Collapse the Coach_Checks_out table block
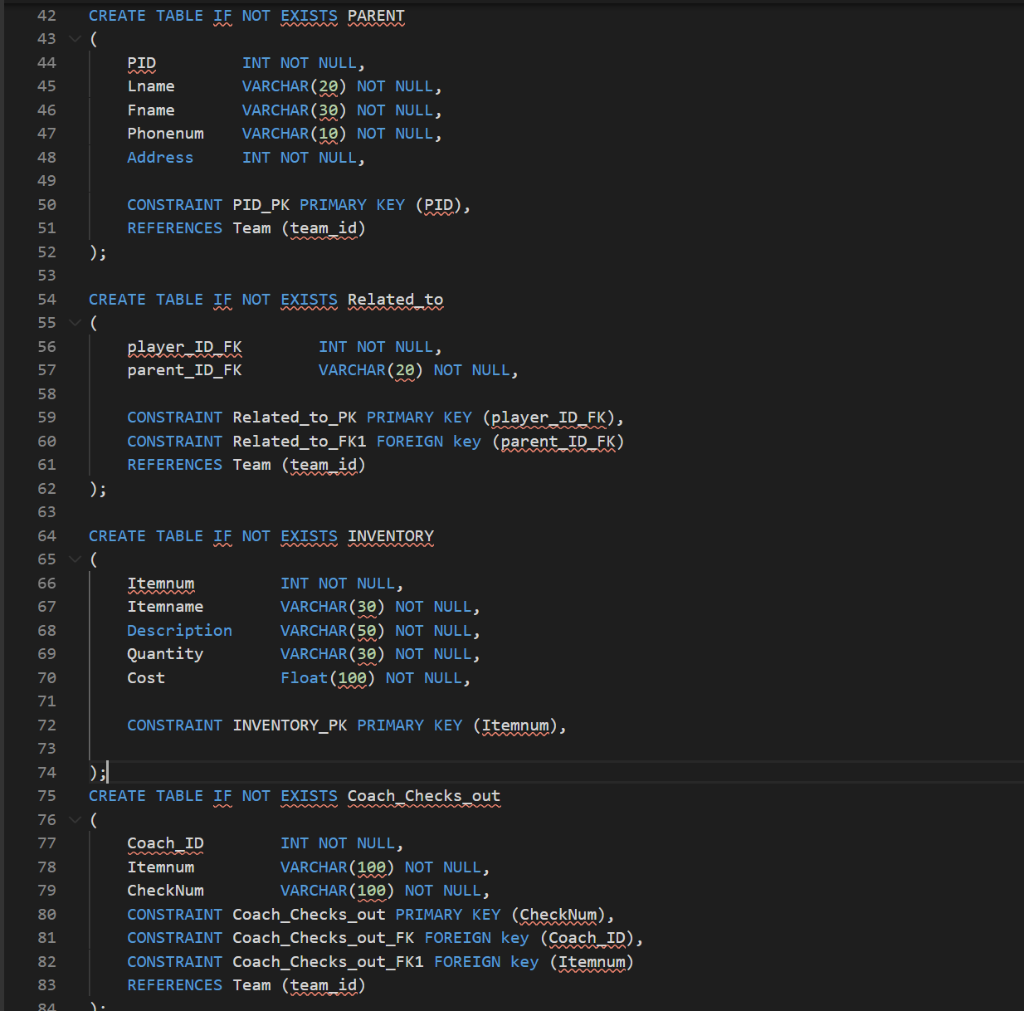 pyautogui.click(x=75, y=819)
